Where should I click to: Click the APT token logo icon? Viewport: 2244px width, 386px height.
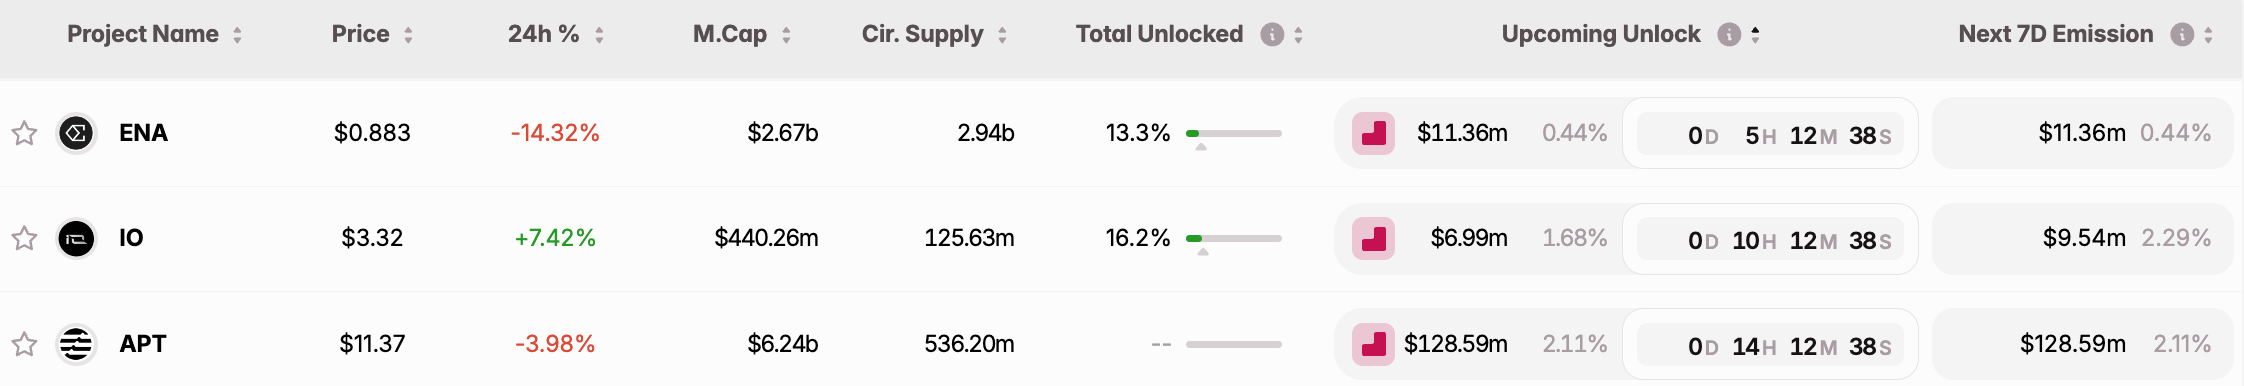tap(76, 344)
